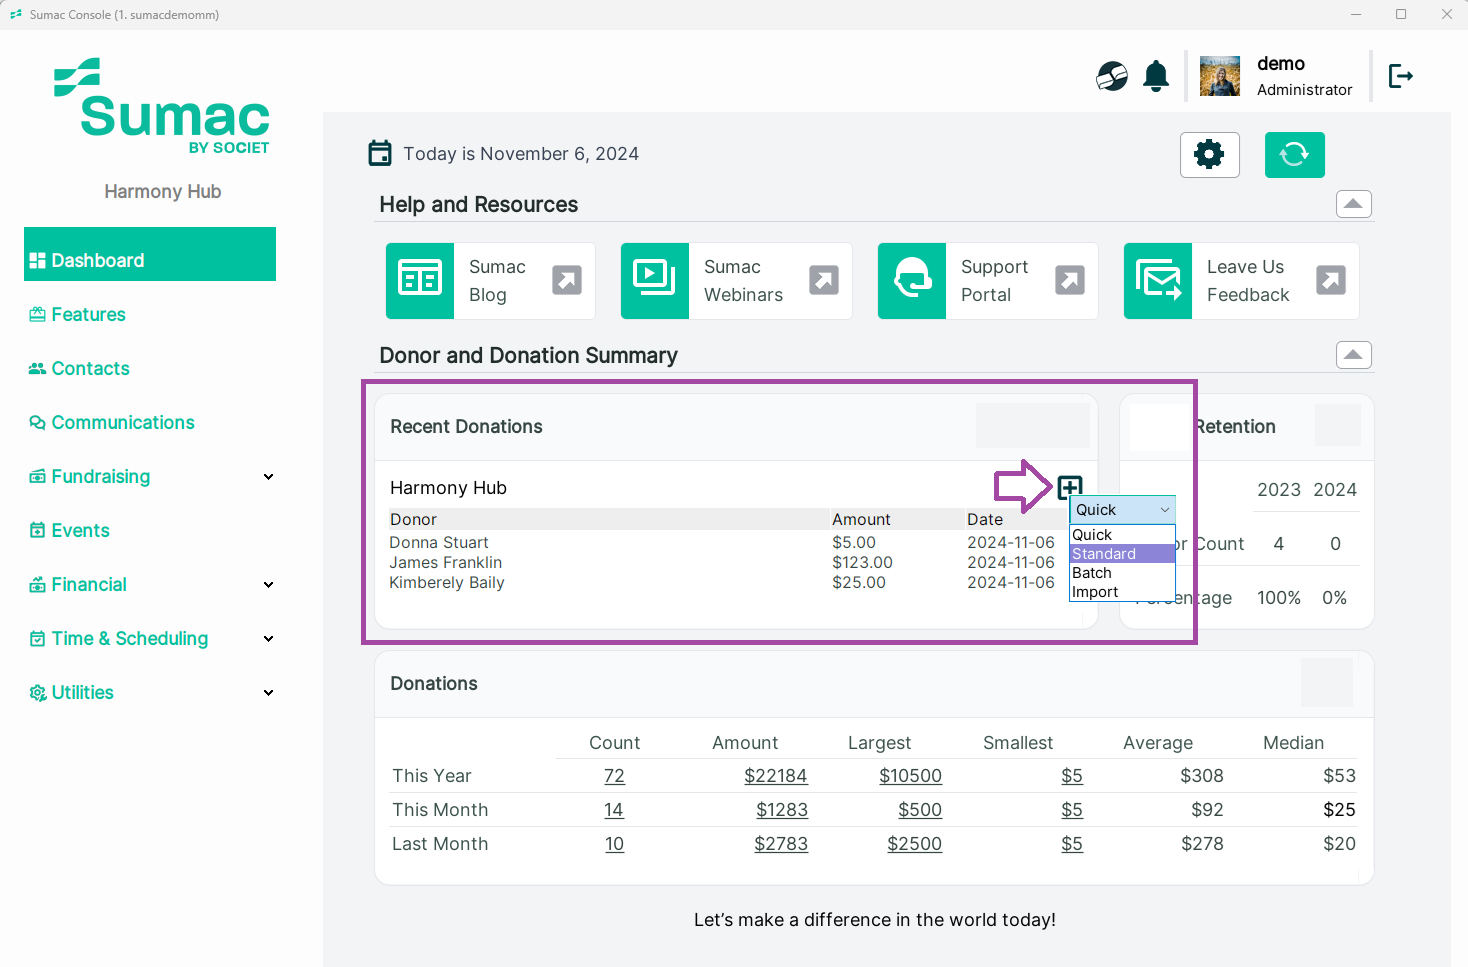The height and width of the screenshot is (967, 1468).
Task: Expand the Utilities menu chevron
Action: (268, 693)
